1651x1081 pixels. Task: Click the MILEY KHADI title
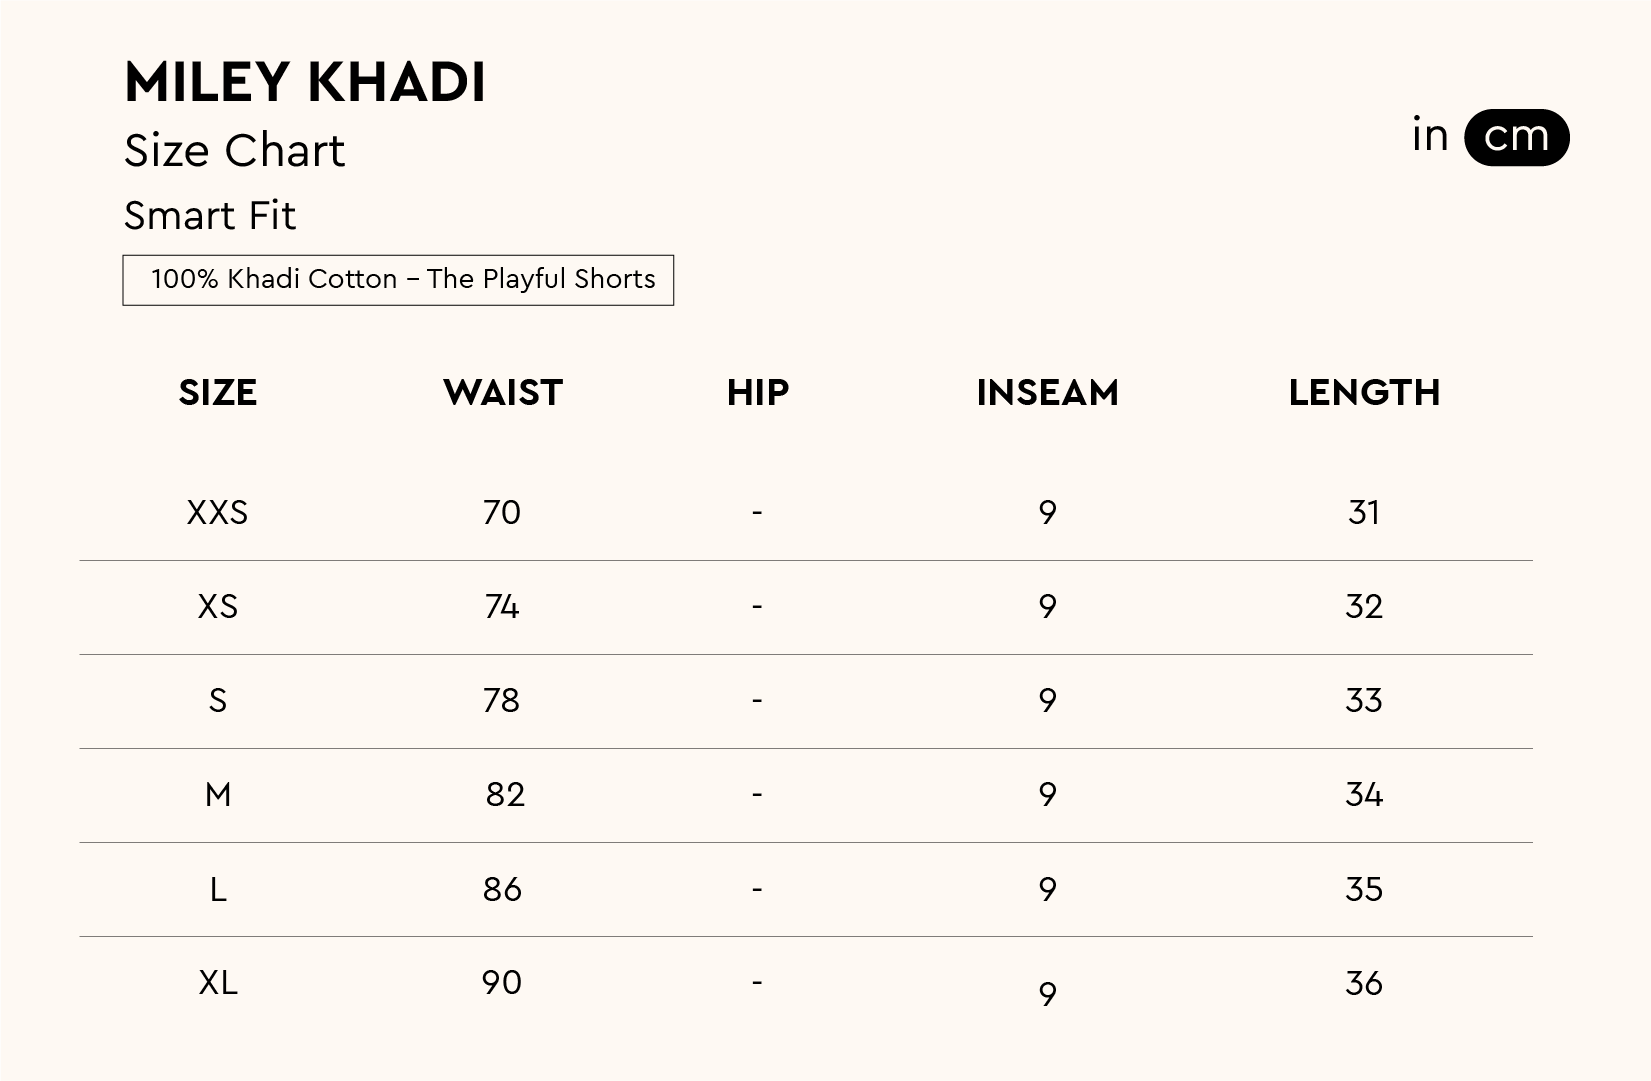305,82
